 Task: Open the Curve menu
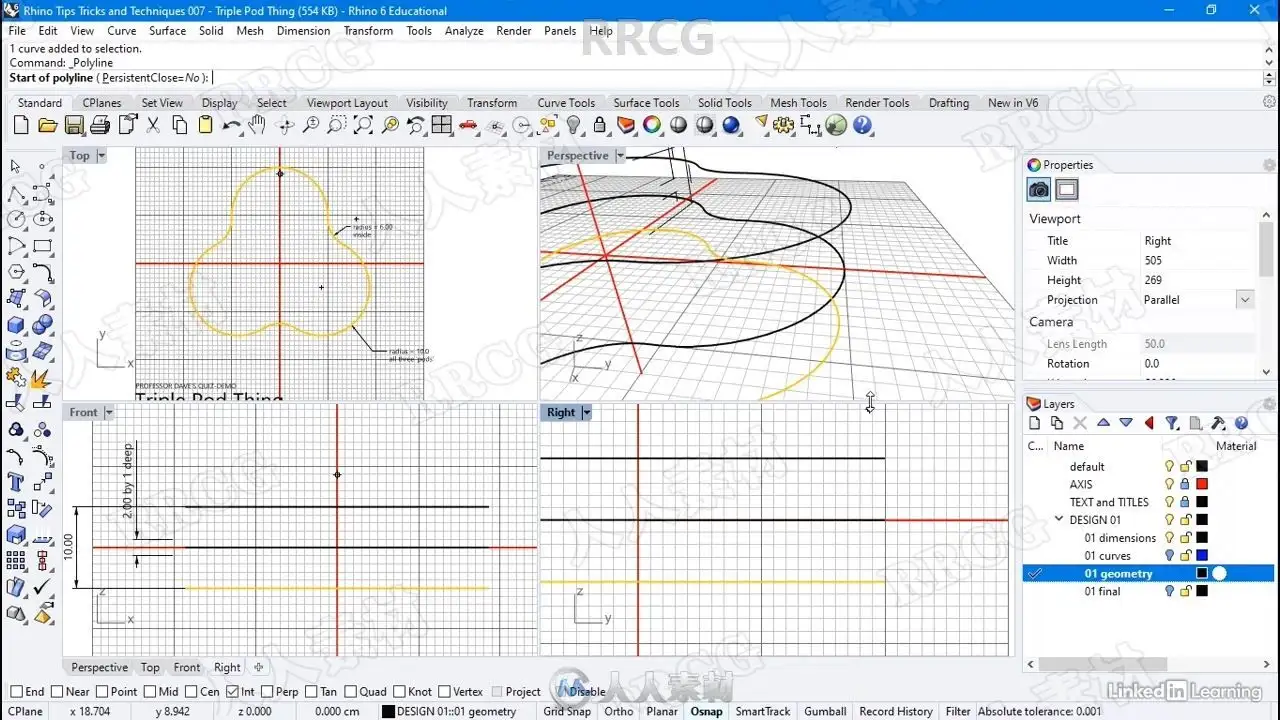click(121, 31)
